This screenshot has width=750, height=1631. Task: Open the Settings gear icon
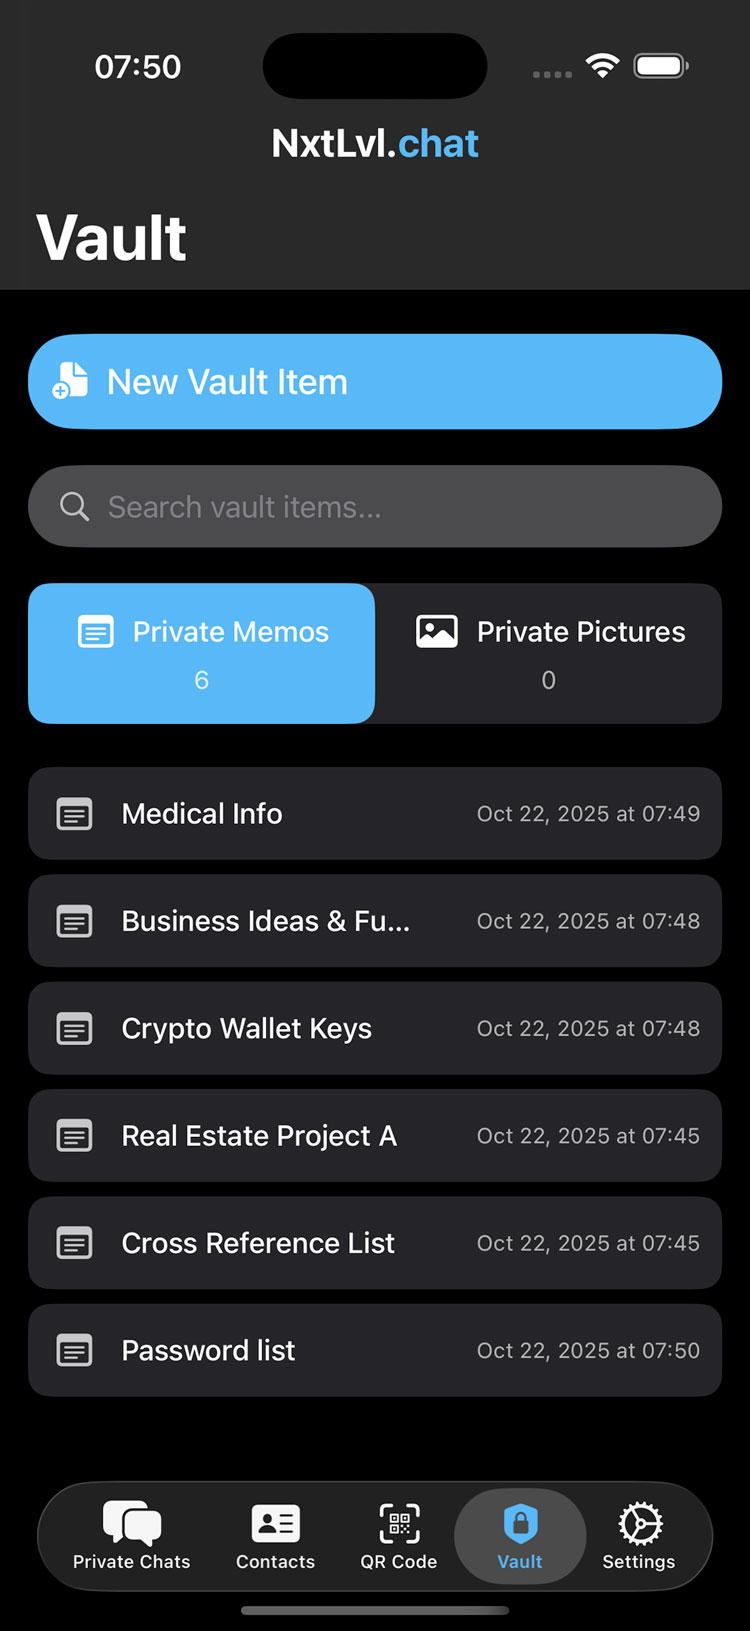pos(639,1523)
